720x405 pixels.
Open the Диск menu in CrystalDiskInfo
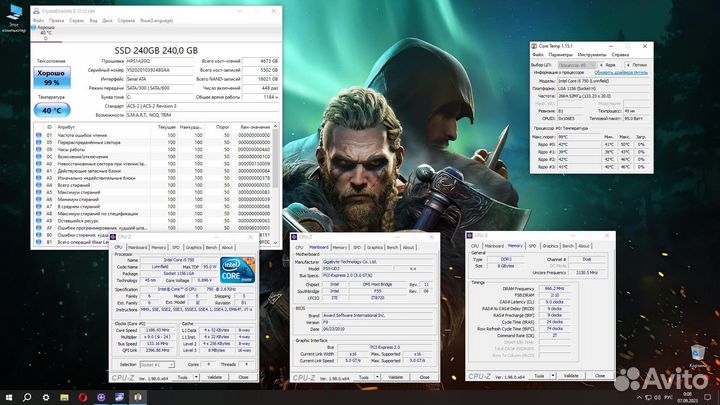(107, 21)
